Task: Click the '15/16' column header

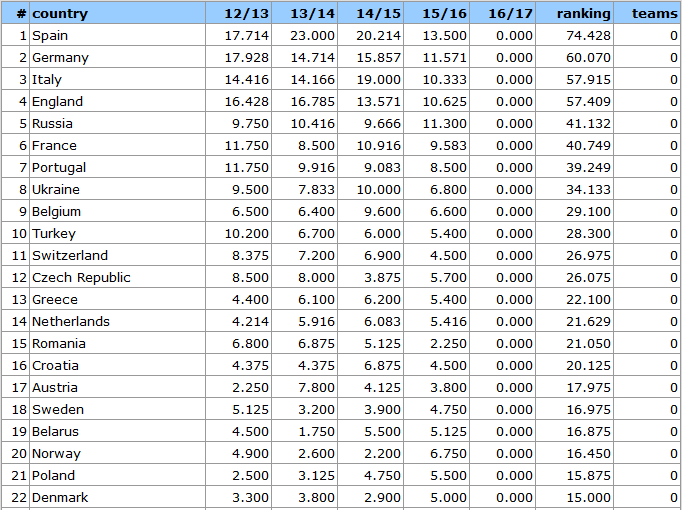Action: (437, 13)
